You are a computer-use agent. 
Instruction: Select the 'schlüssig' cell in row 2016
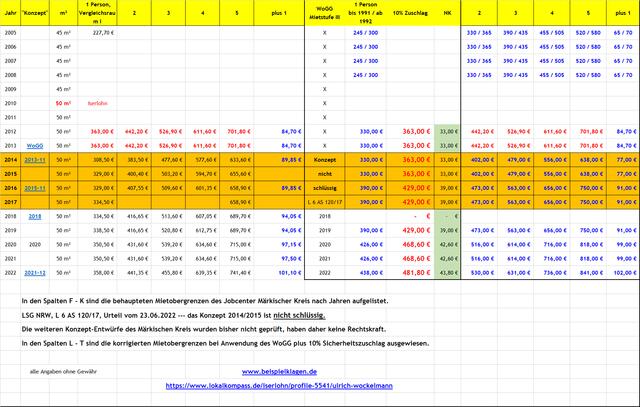pos(324,188)
